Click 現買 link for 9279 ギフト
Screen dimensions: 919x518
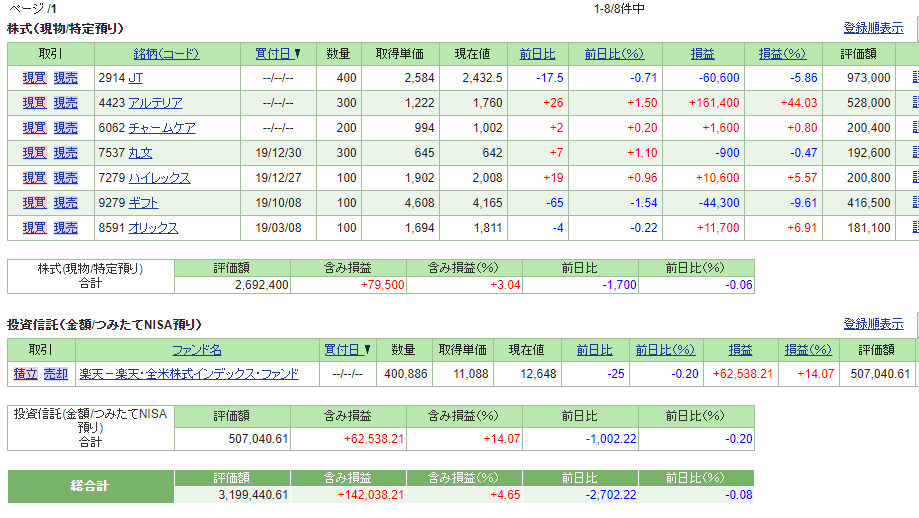click(35, 203)
